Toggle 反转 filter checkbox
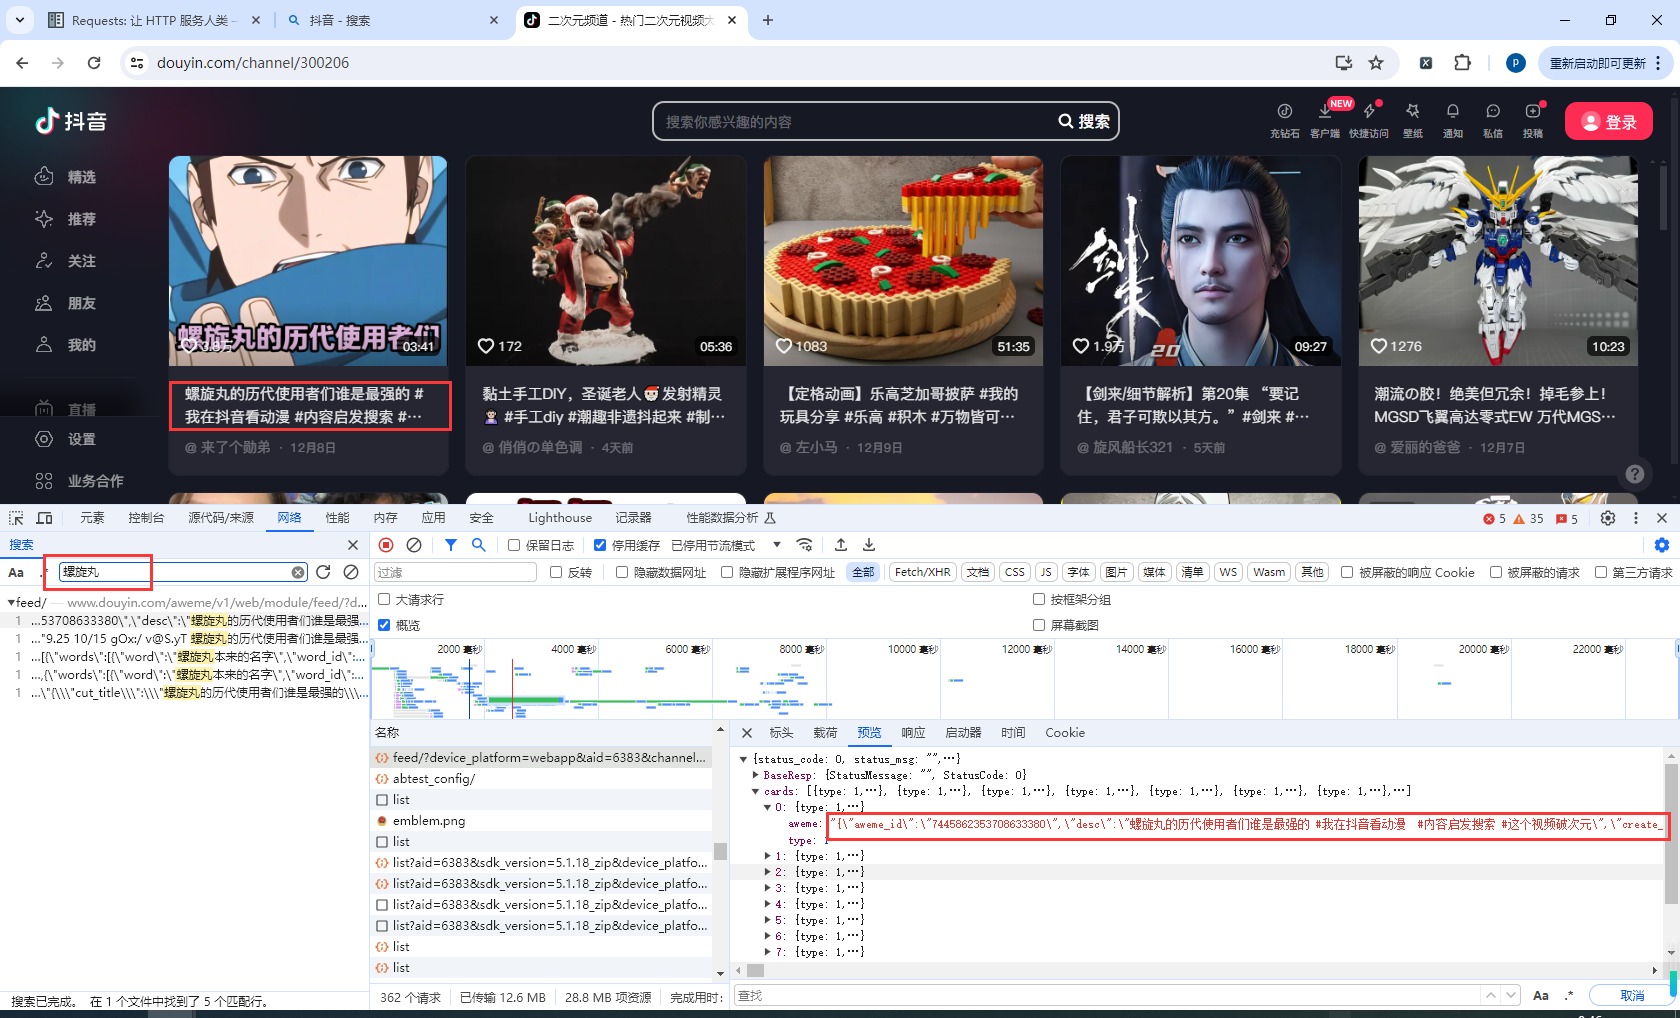 tap(556, 572)
